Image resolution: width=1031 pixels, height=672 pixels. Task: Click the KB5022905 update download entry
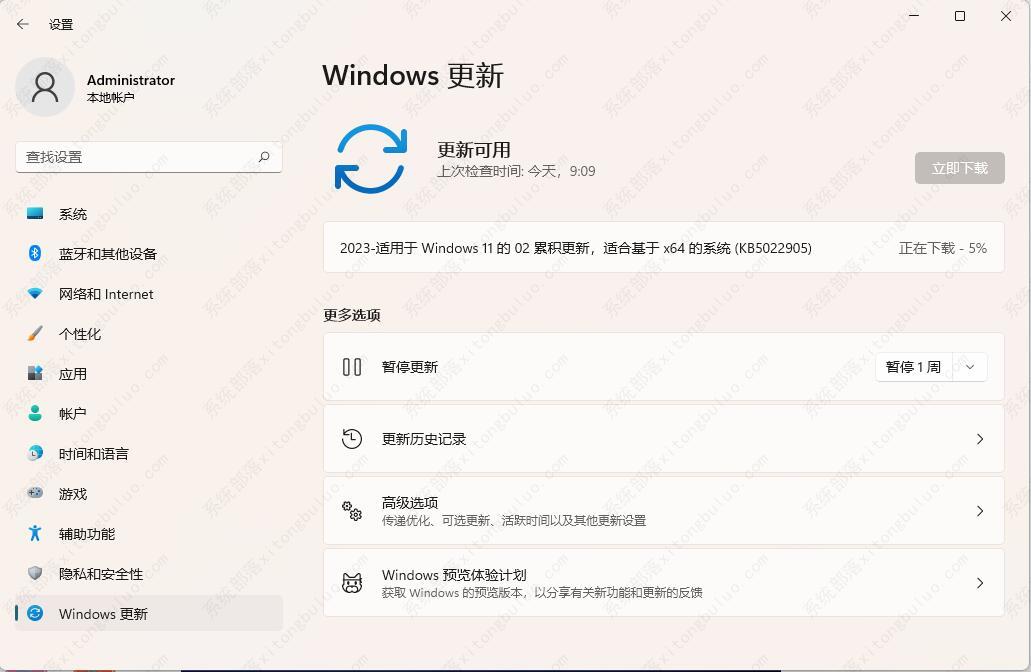[576, 248]
